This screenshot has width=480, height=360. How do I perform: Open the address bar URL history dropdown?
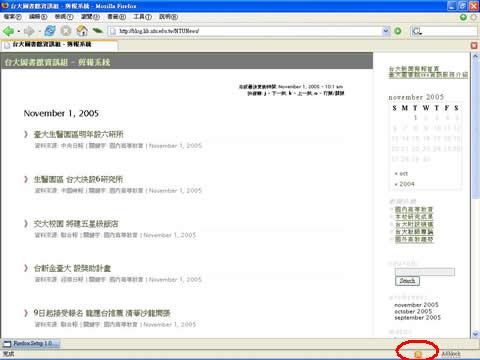pyautogui.click(x=386, y=31)
